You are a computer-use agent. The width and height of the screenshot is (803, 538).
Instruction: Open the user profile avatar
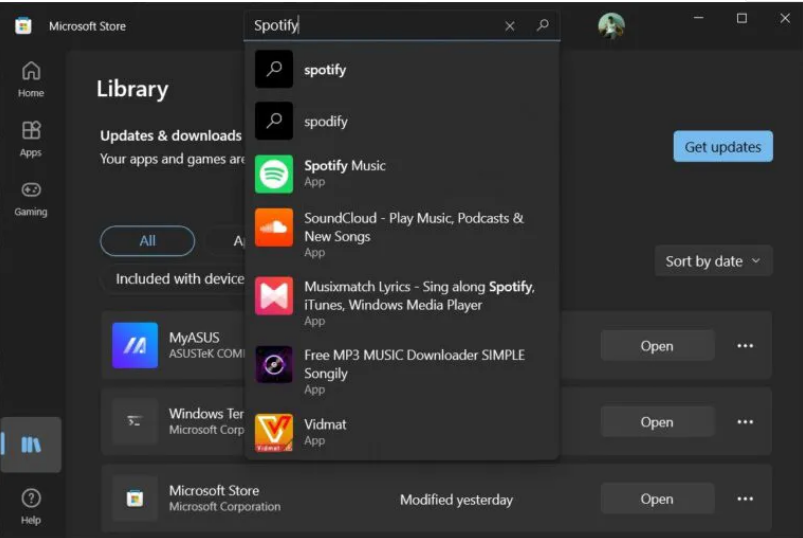(611, 26)
